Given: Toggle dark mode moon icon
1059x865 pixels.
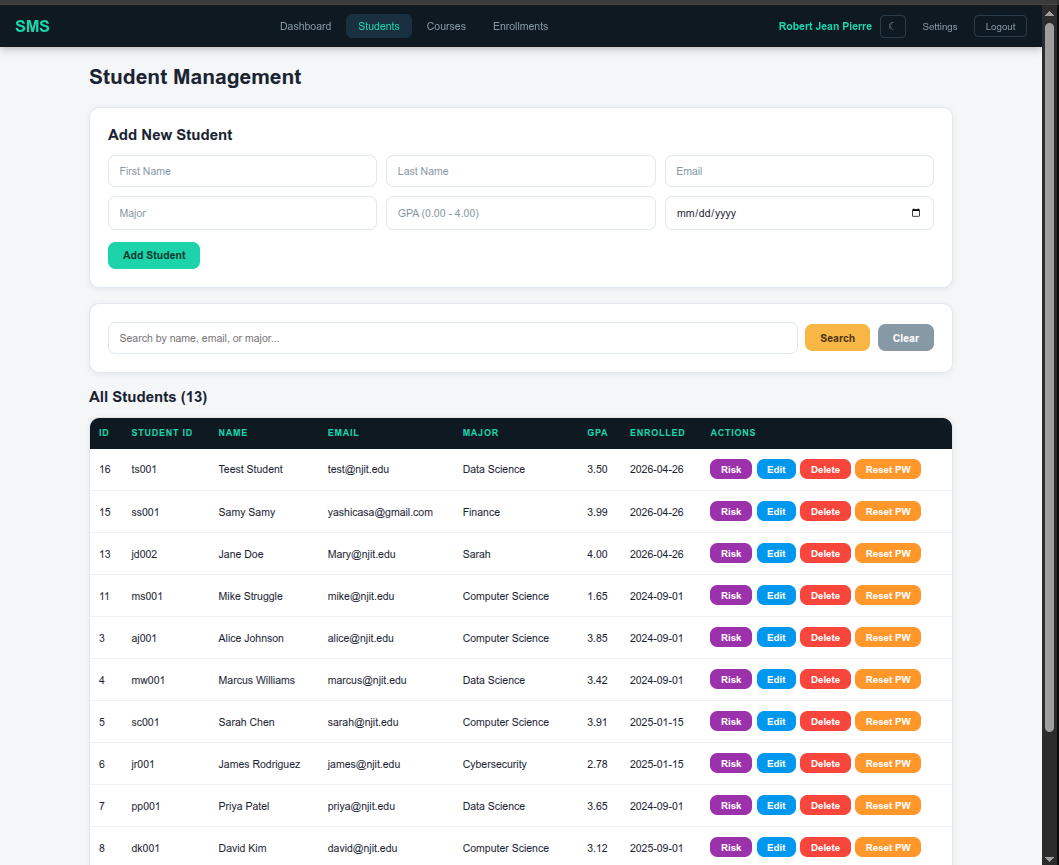Looking at the screenshot, I should (892, 26).
